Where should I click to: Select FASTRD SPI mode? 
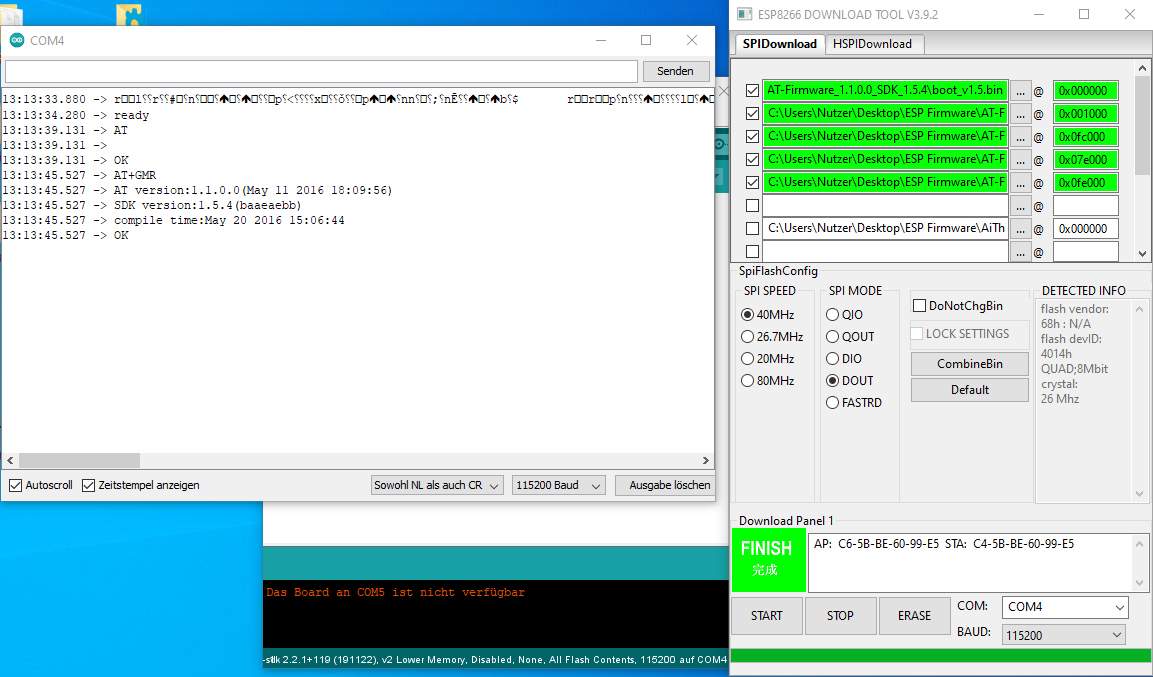pos(832,403)
